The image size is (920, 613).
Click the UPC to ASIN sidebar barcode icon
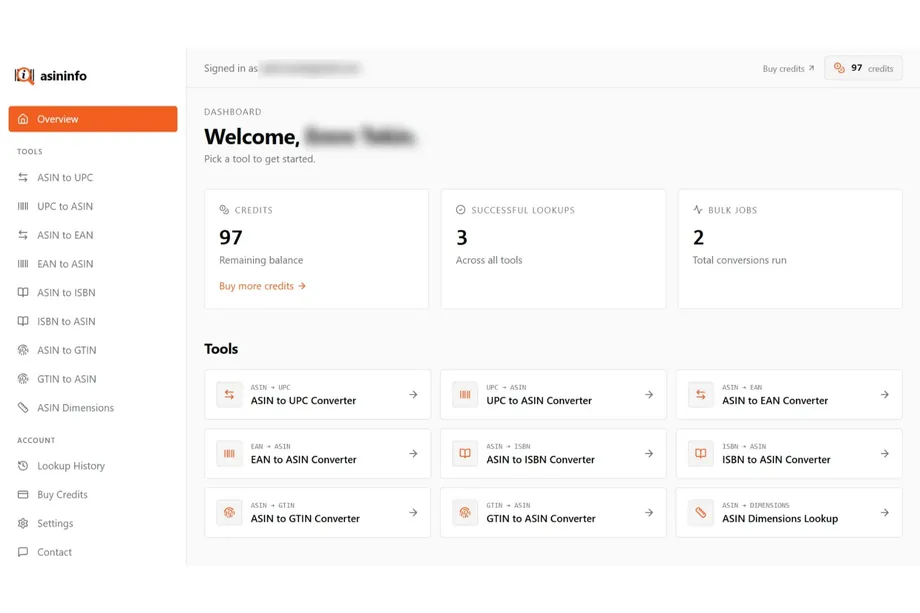point(23,206)
